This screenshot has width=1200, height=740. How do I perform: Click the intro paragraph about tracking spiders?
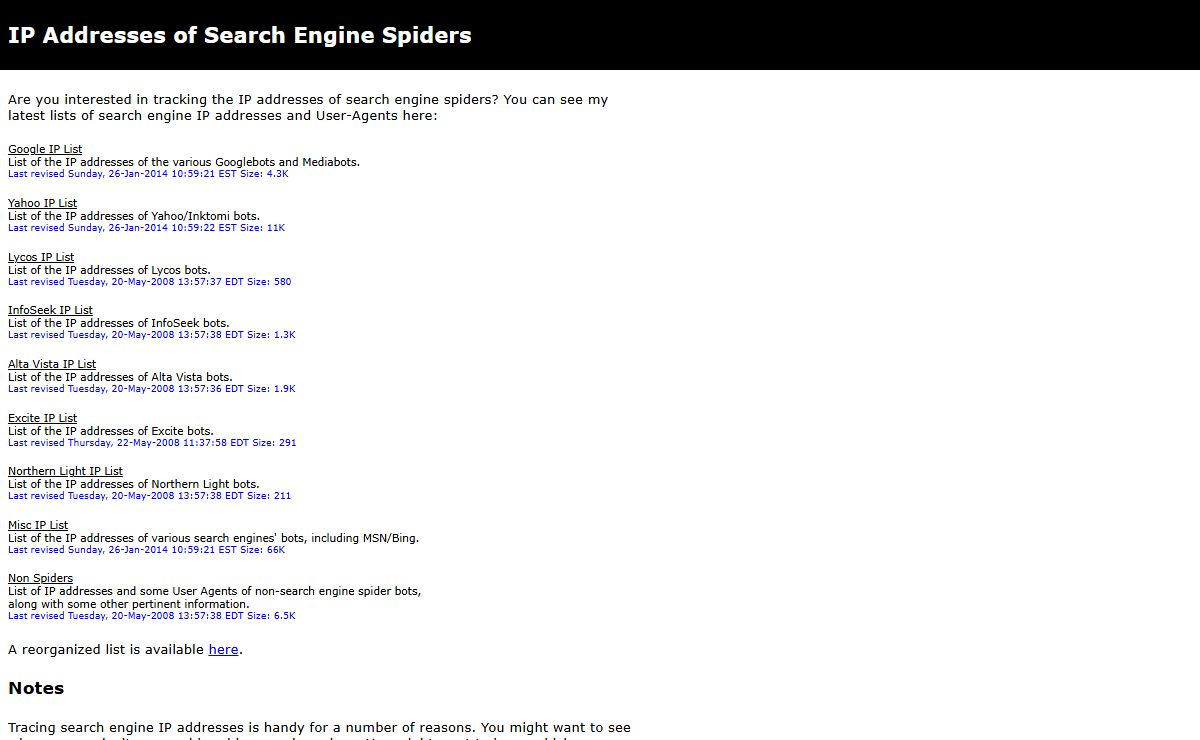[x=308, y=107]
